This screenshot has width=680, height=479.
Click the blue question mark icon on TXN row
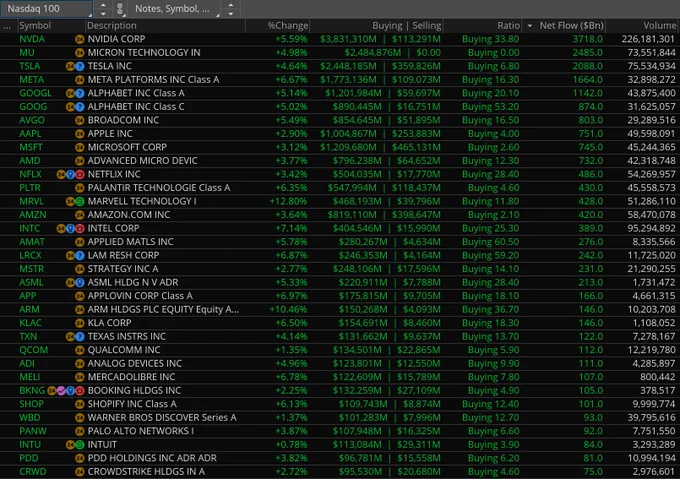coord(80,336)
